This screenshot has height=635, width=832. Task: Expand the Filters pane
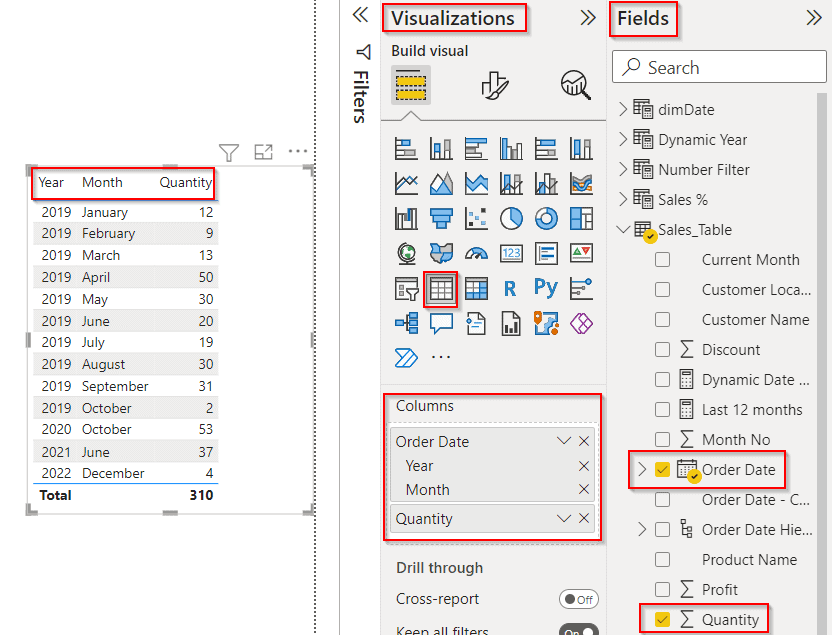click(360, 15)
